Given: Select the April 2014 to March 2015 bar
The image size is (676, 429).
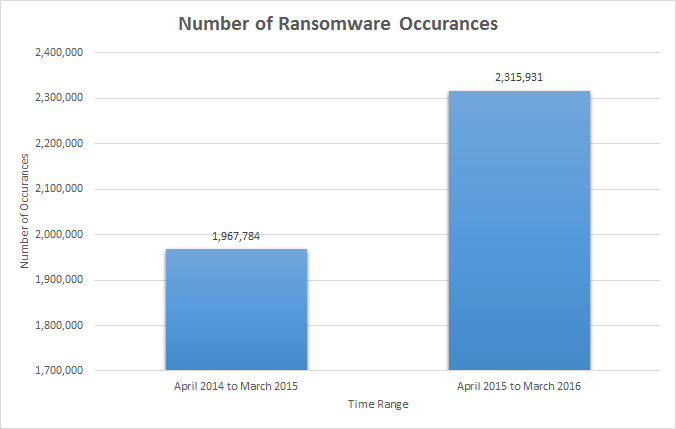Looking at the screenshot, I should pos(236,309).
